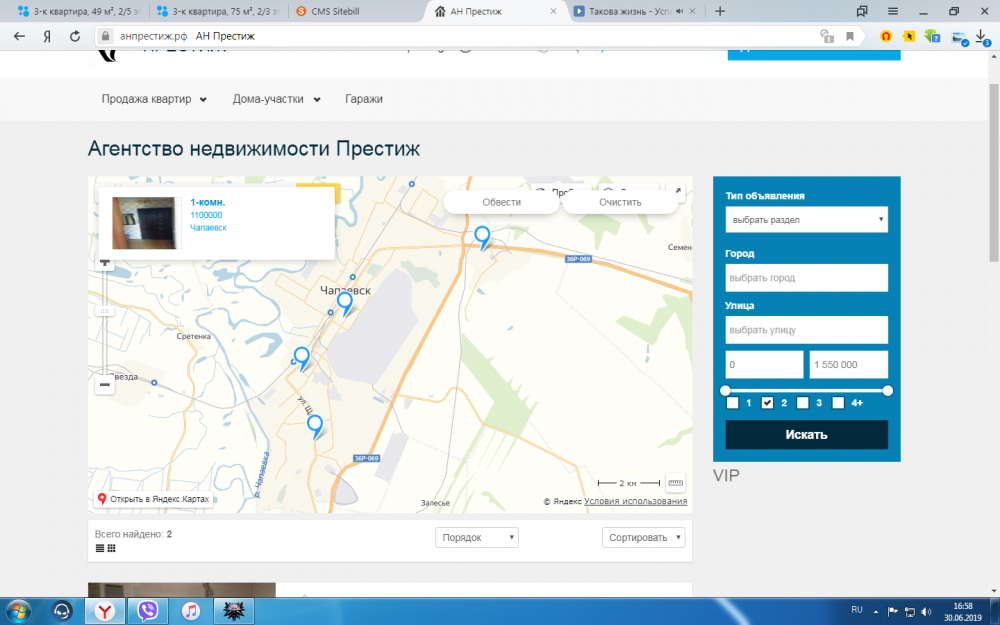Image resolution: width=1000 pixels, height=625 pixels.
Task: Open the 'Порядок' order dropdown
Action: tap(477, 537)
